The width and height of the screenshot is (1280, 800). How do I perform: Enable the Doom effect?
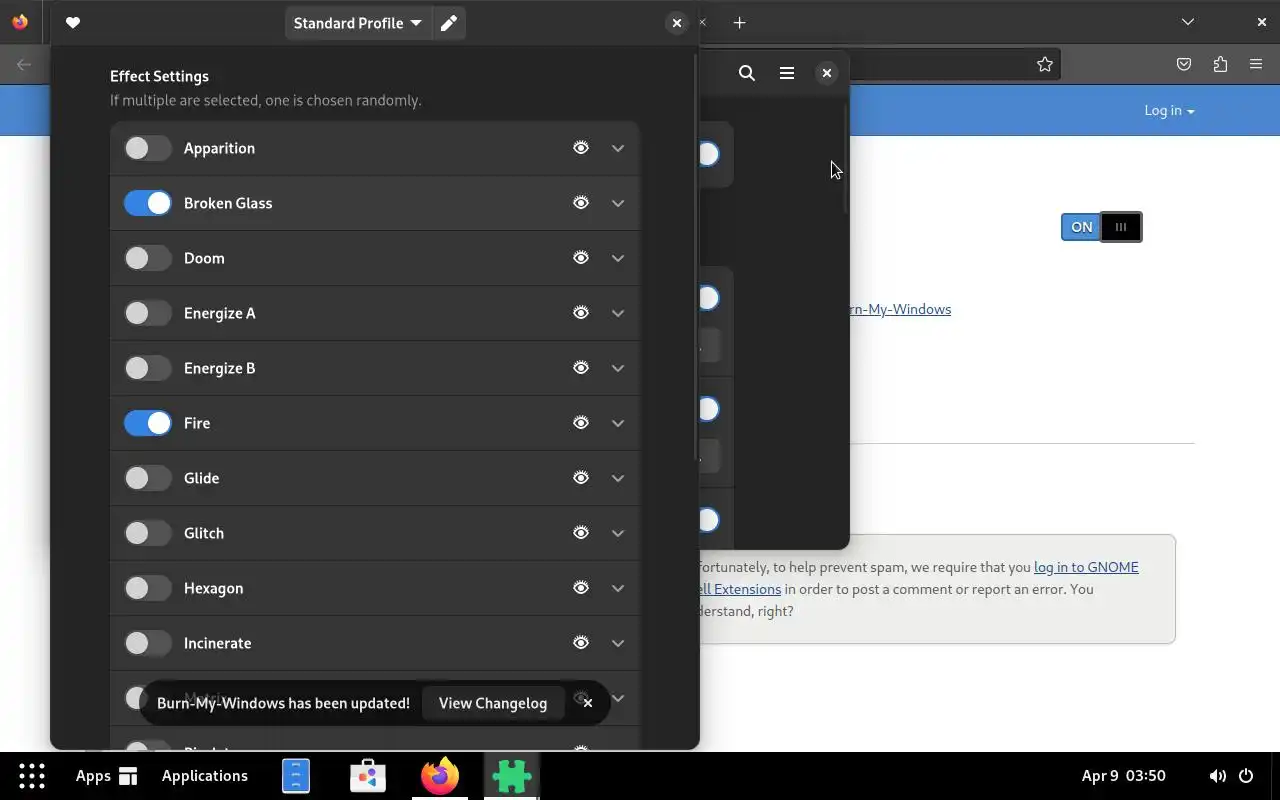(x=148, y=258)
